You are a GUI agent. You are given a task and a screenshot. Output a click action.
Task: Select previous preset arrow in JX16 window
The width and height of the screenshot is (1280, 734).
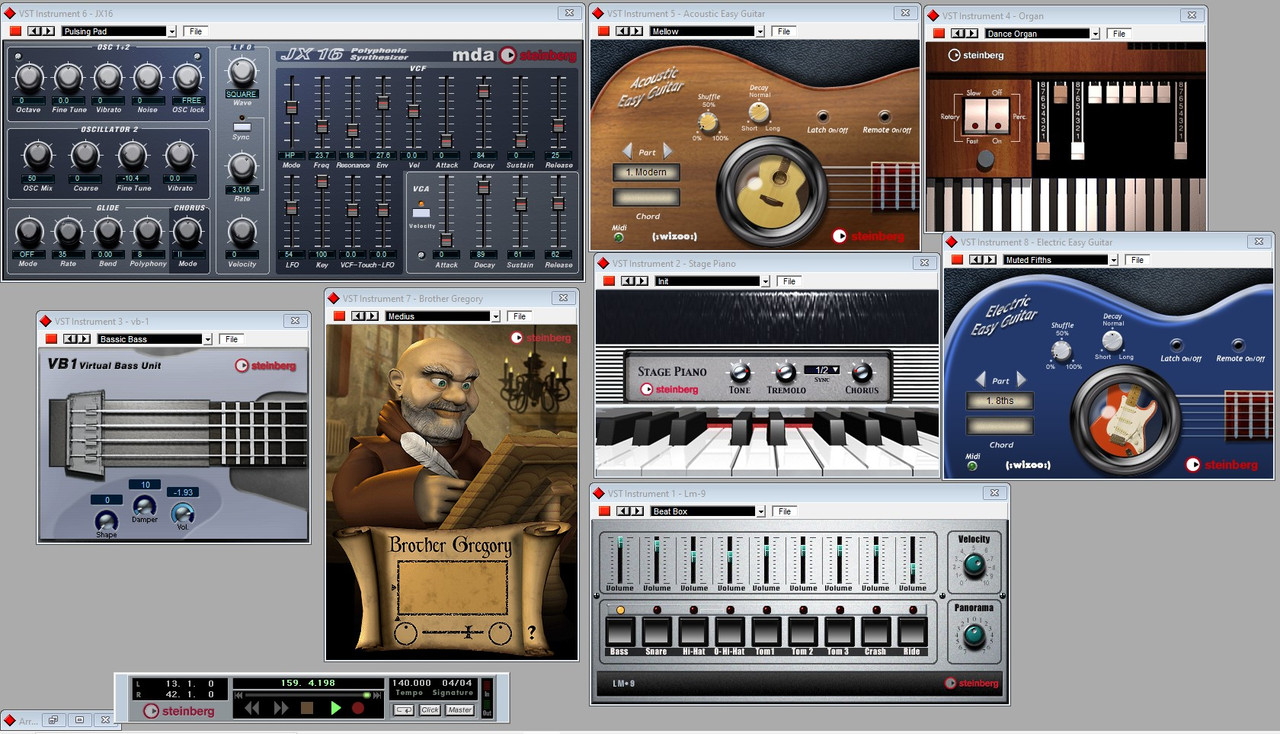34,31
